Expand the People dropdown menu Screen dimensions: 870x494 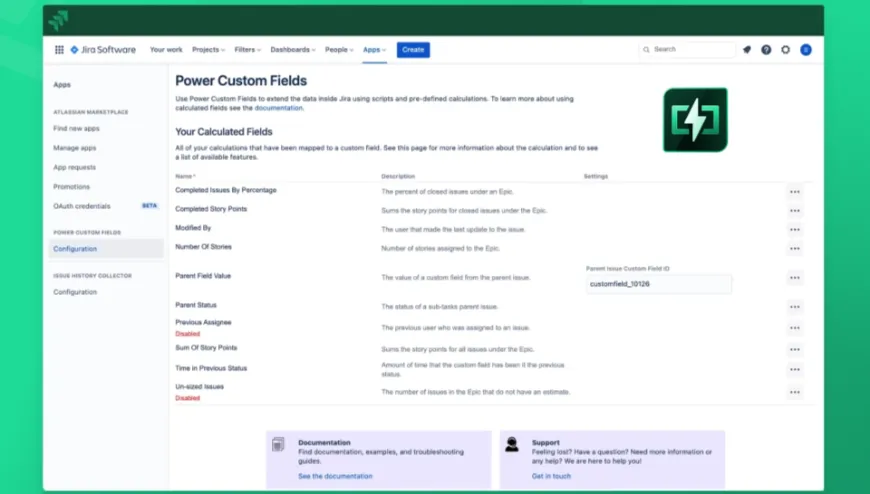coord(339,49)
